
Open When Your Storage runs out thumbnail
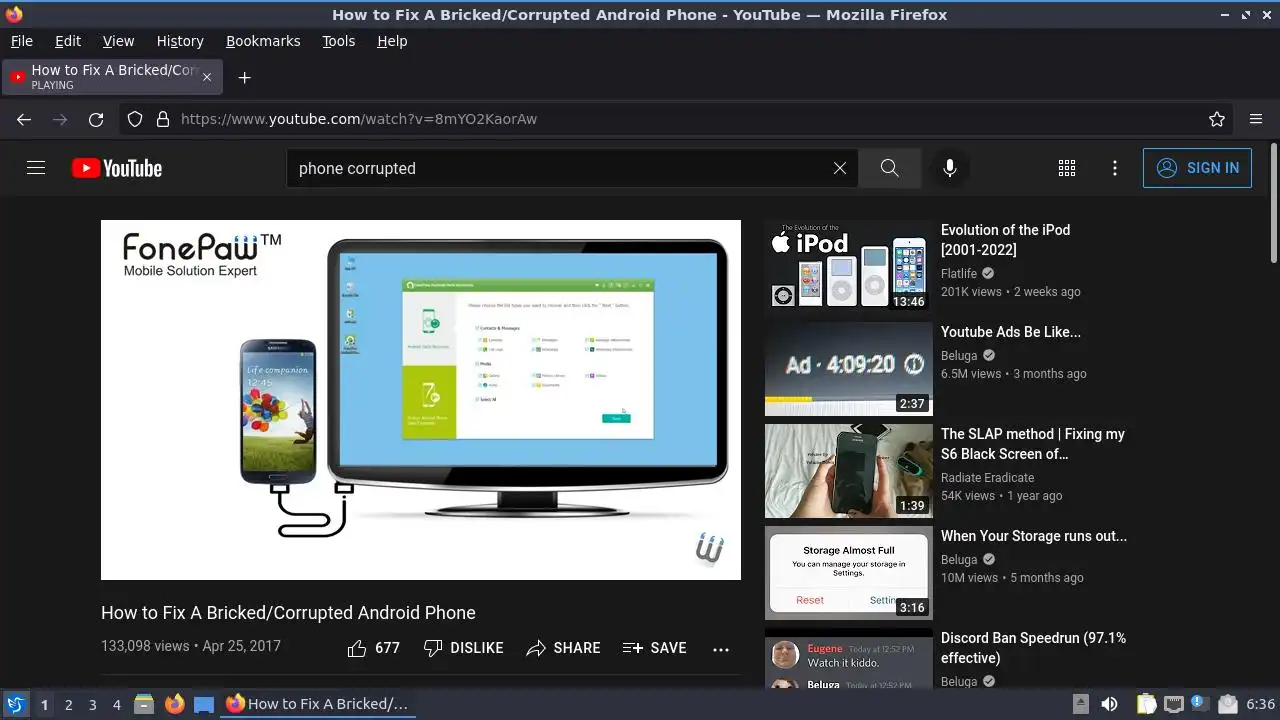848,573
